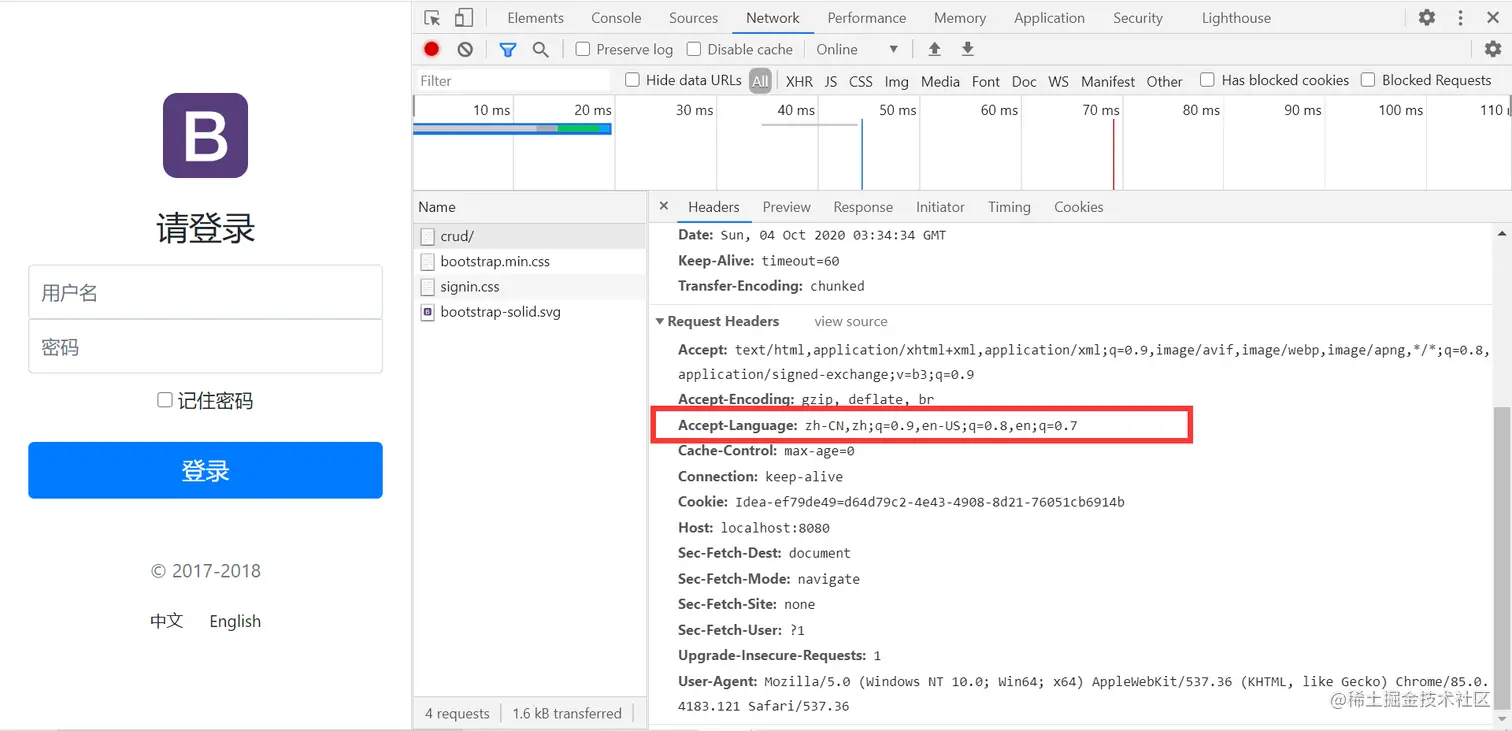Open the Security tab

tap(1138, 18)
